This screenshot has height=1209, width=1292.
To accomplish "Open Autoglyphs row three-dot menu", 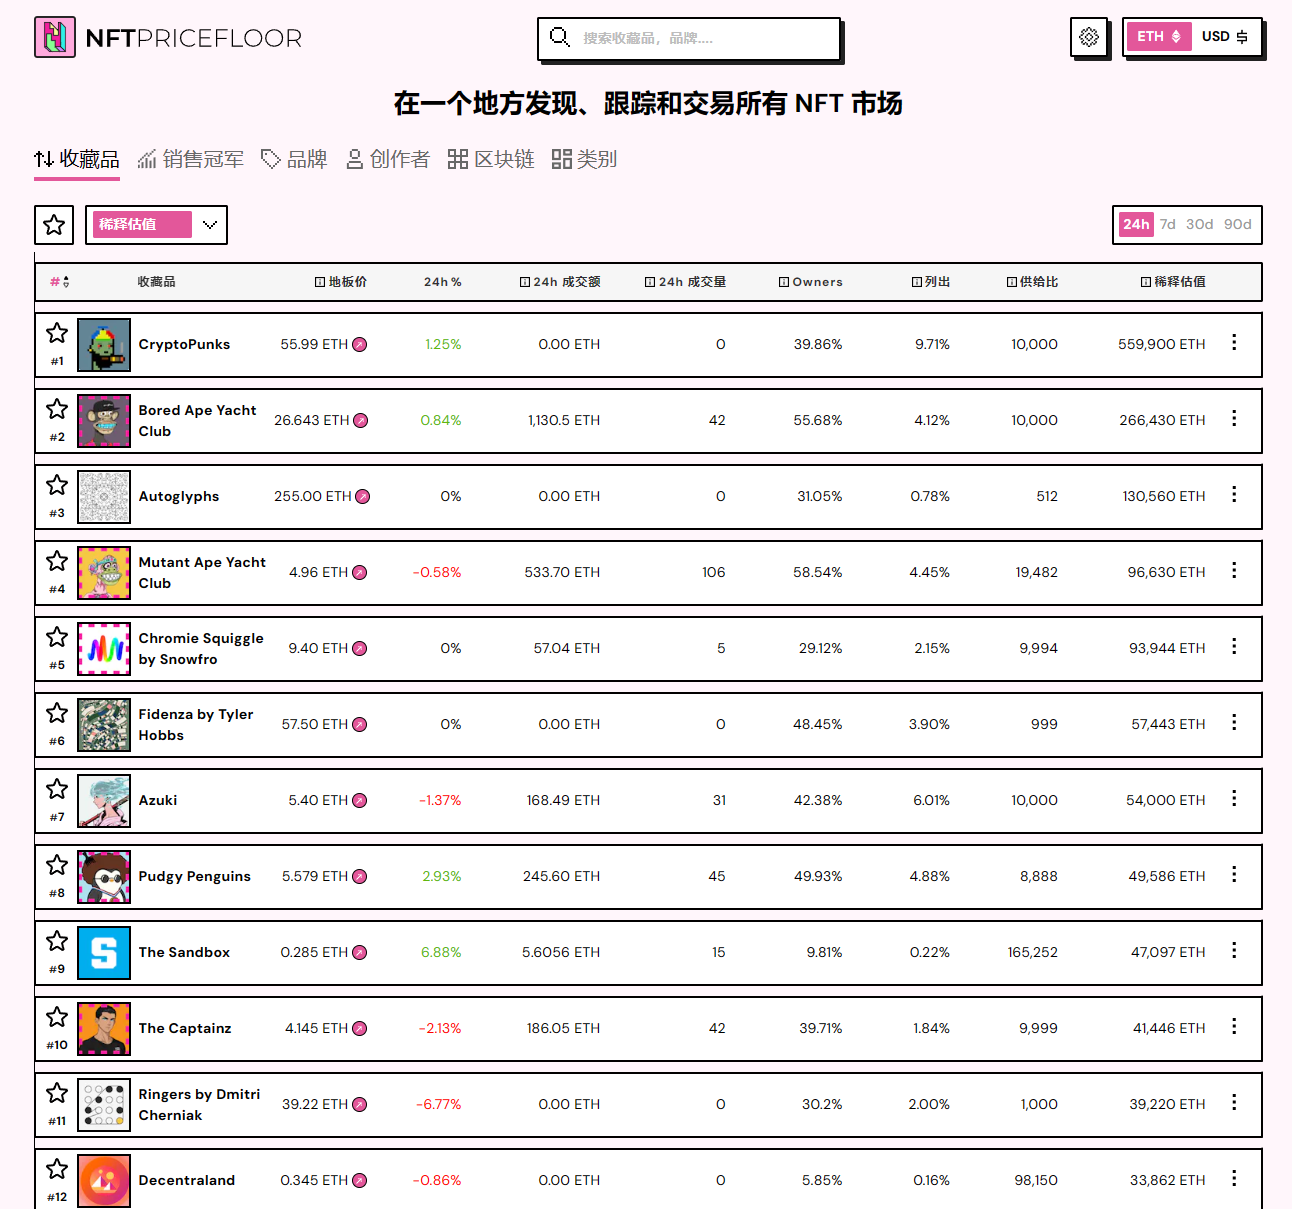I will [1234, 494].
